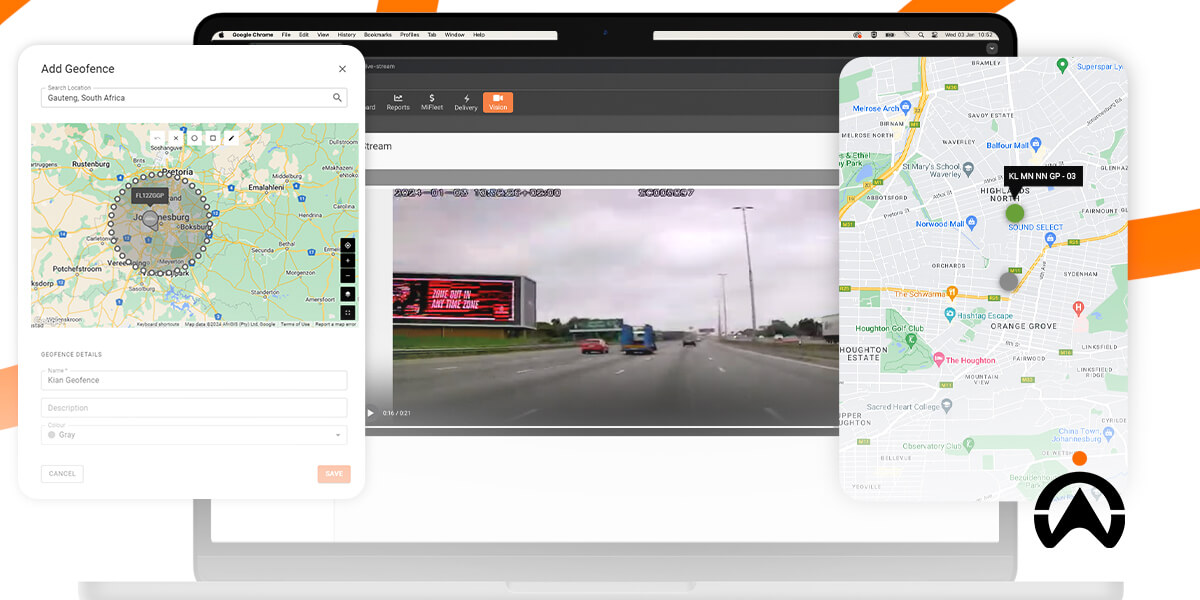
Task: Click the Apple menu icon
Action: 221,35
